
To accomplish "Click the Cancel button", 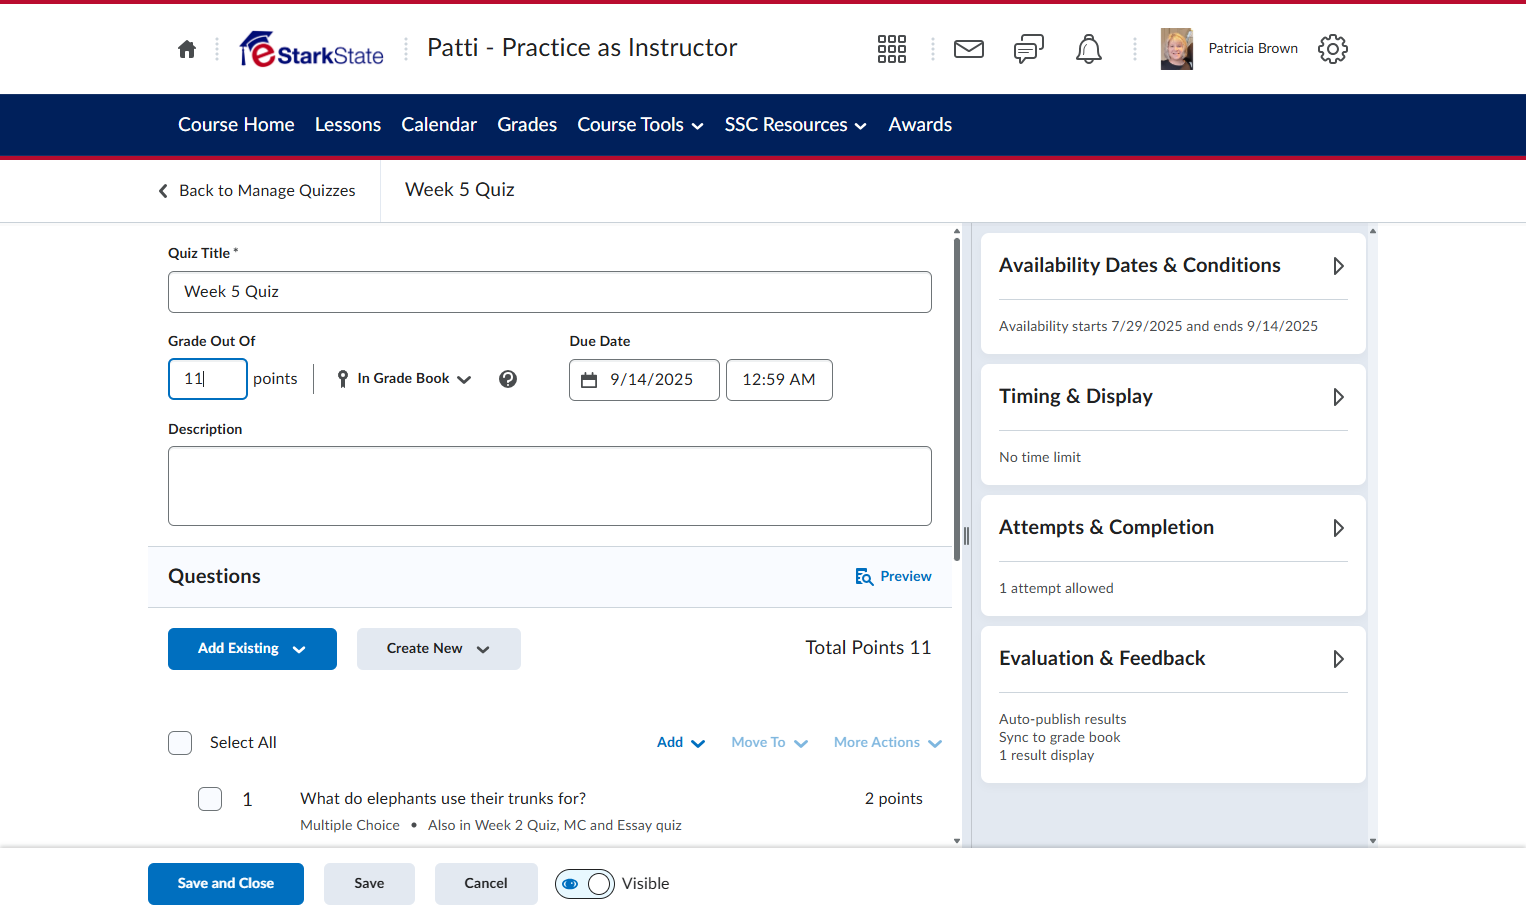I will click(486, 884).
